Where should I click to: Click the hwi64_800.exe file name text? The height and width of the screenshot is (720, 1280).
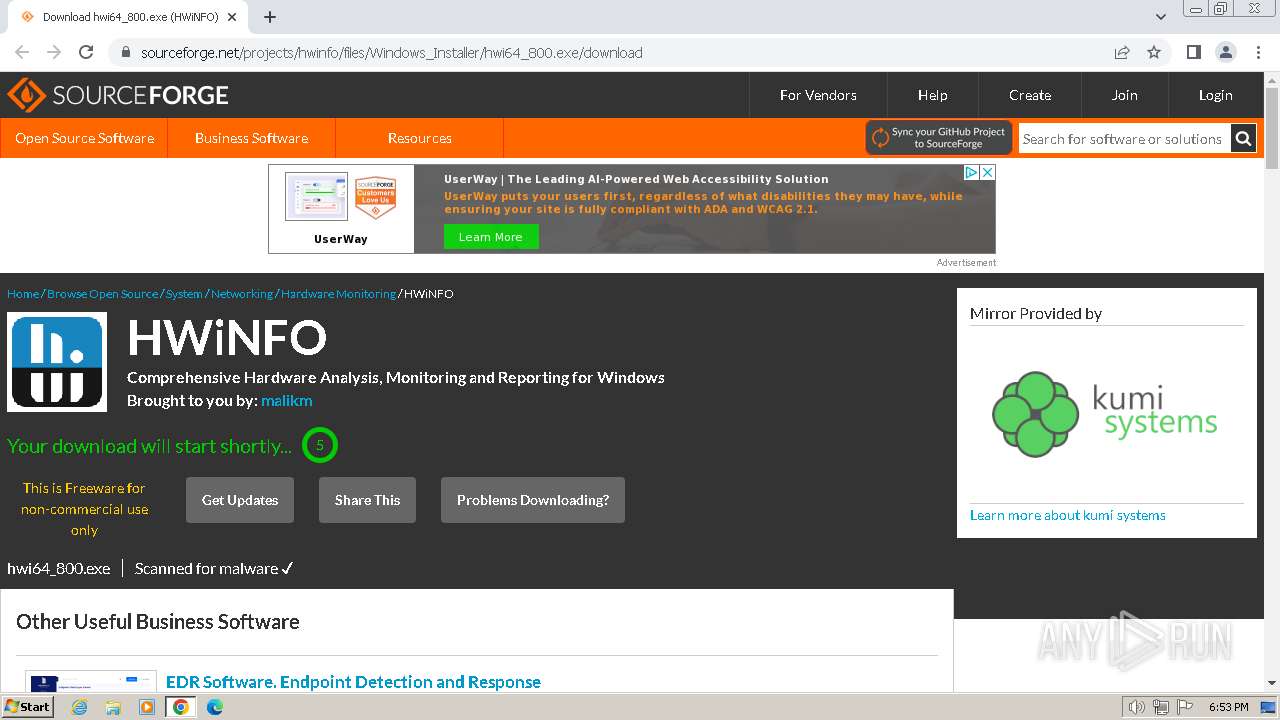coord(58,568)
